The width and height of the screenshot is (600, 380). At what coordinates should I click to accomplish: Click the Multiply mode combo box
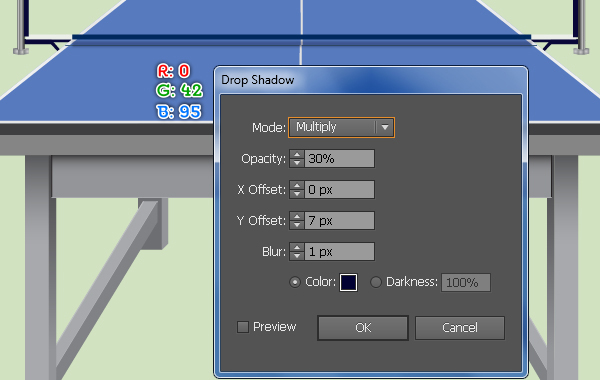click(x=341, y=127)
